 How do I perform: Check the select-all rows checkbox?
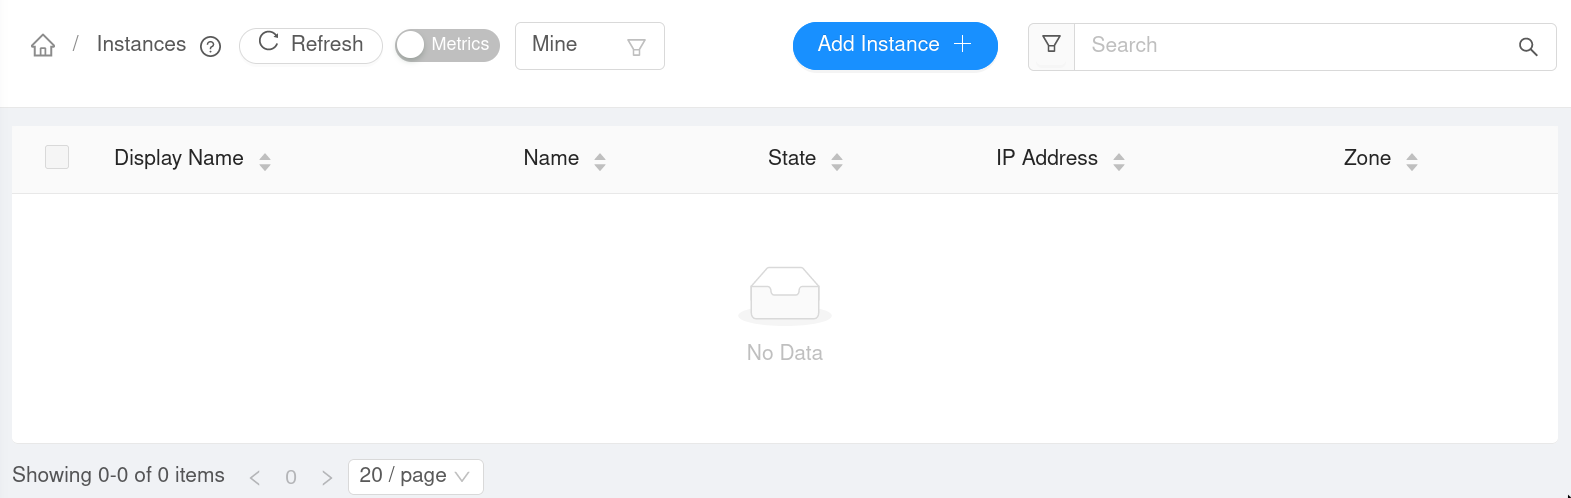pos(57,157)
